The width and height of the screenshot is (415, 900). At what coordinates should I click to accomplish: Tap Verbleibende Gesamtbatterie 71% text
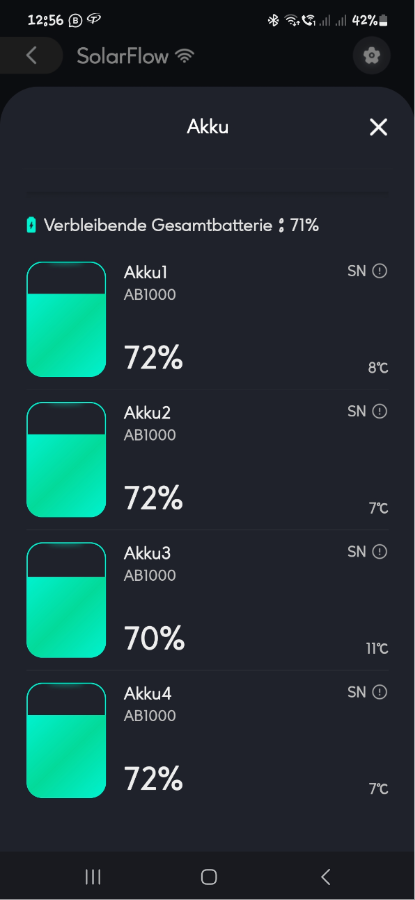pyautogui.click(x=181, y=225)
